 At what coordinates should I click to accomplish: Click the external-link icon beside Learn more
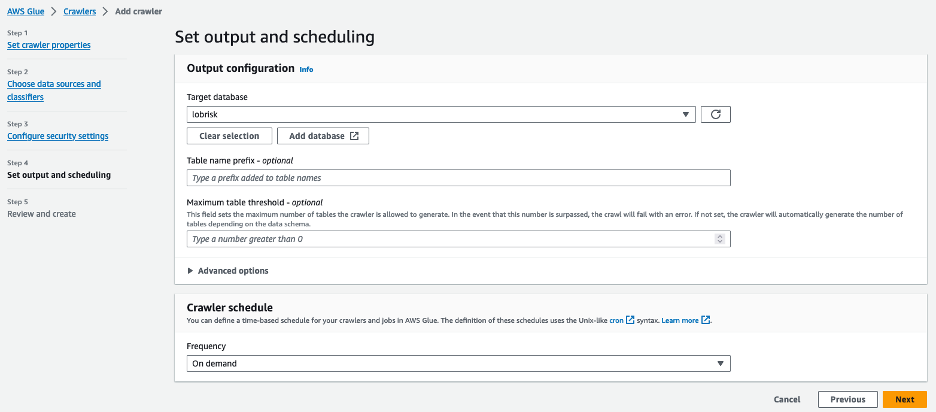click(x=705, y=320)
